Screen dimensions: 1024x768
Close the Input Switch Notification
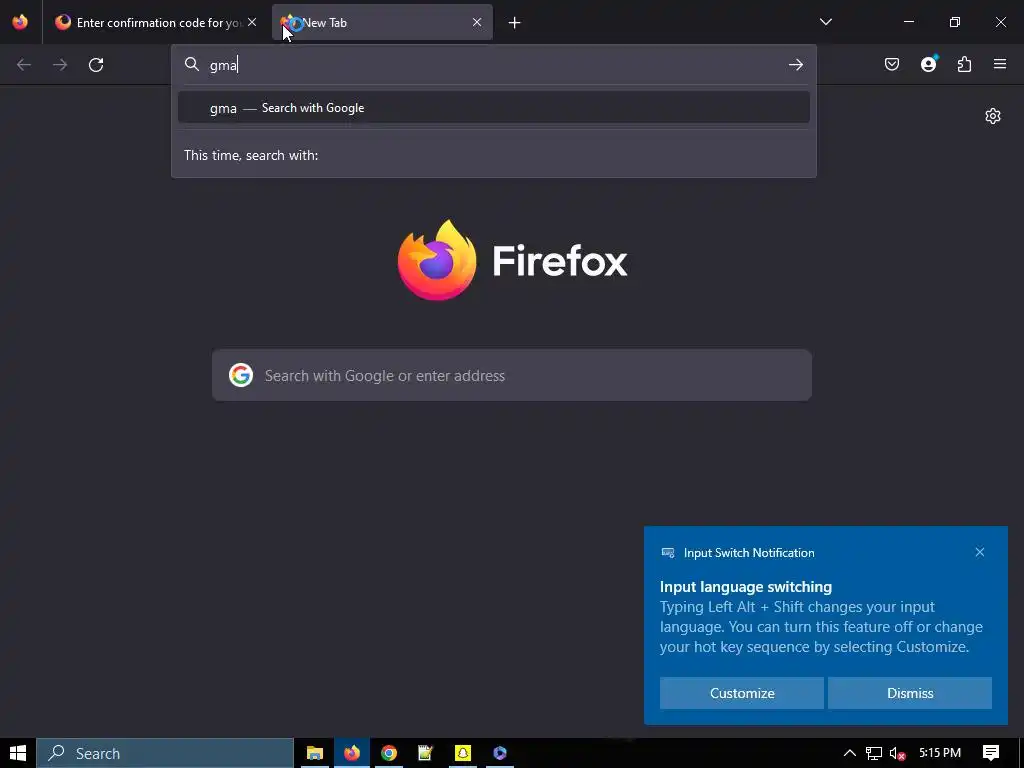(980, 552)
